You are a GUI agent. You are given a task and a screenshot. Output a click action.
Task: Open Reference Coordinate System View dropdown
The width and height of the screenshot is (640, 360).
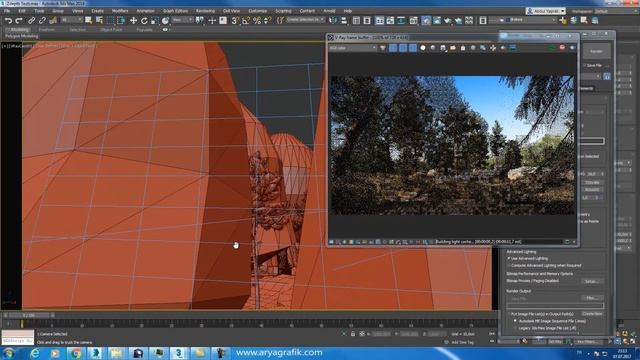[182, 20]
